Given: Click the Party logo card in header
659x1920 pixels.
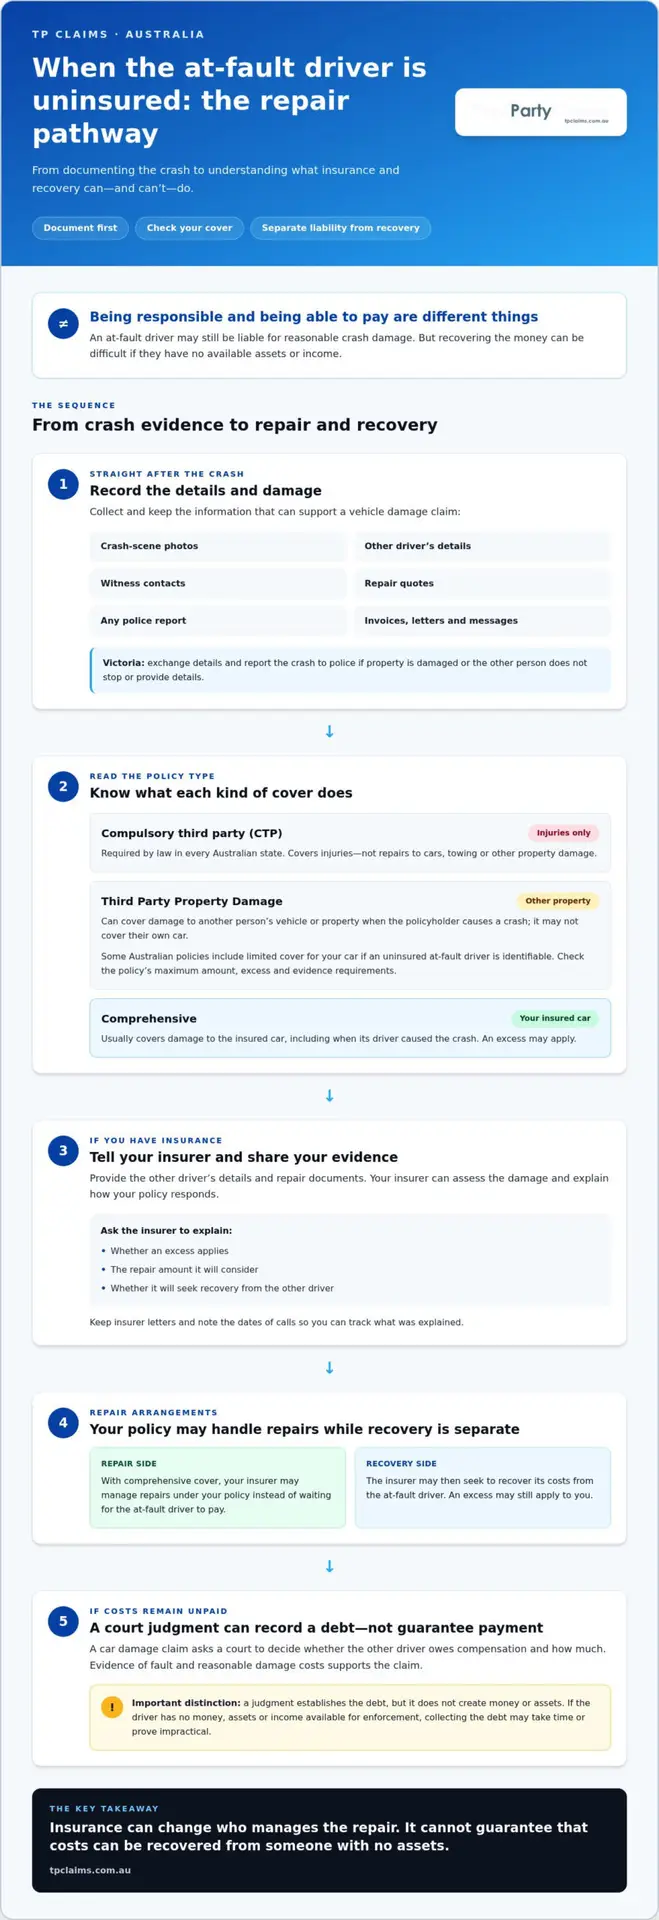Looking at the screenshot, I should pyautogui.click(x=541, y=112).
